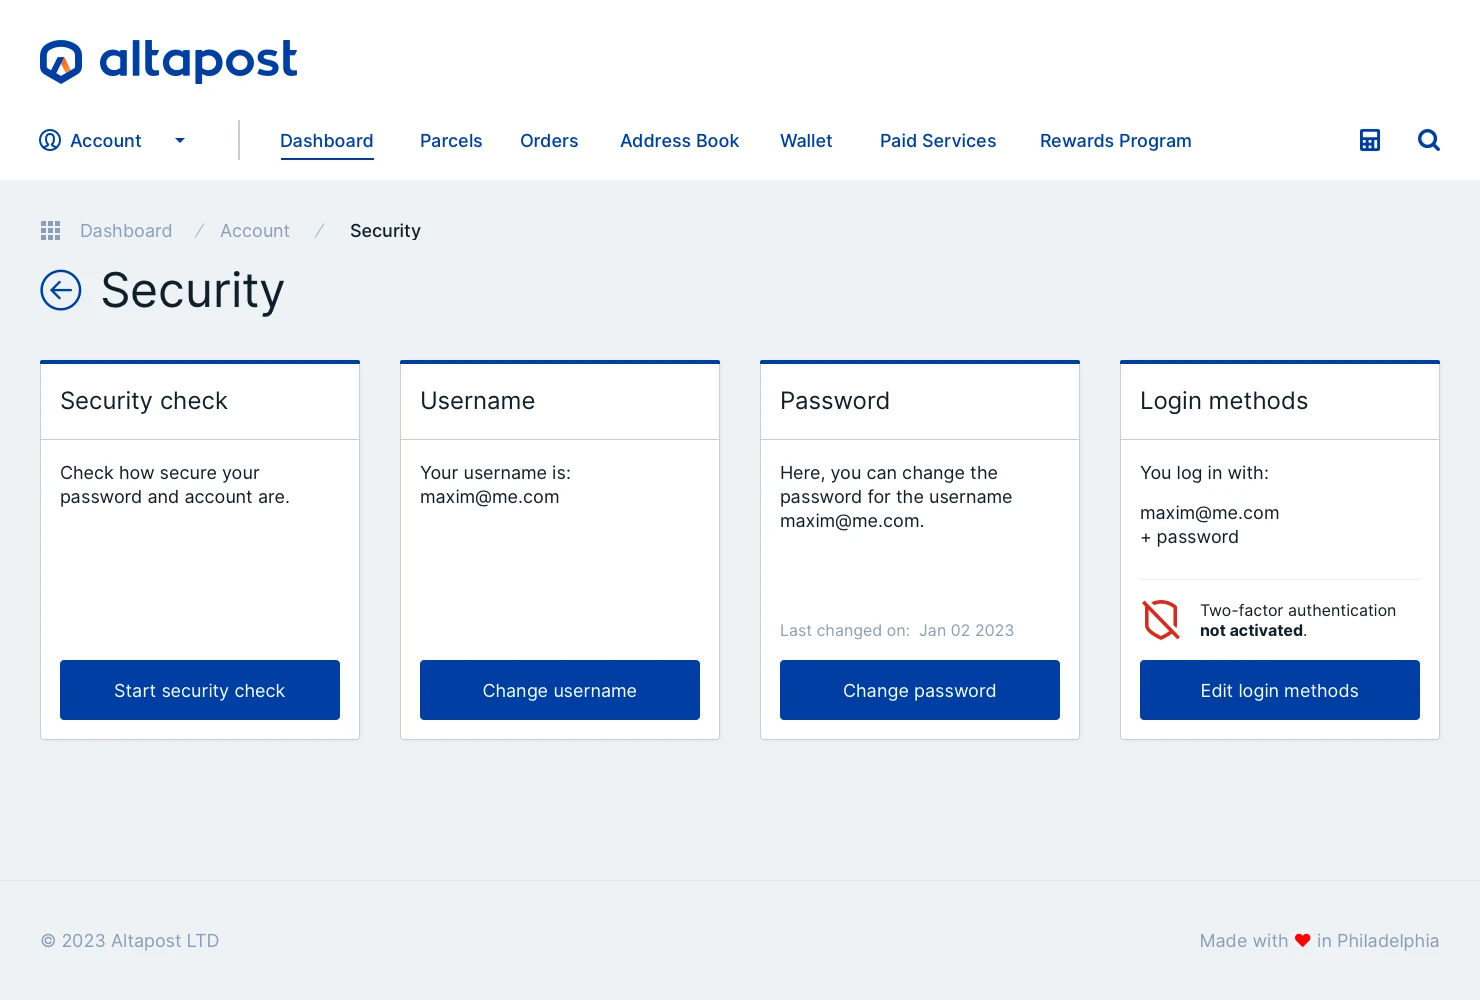
Task: Click the breadcrumb grid icon
Action: coord(51,231)
